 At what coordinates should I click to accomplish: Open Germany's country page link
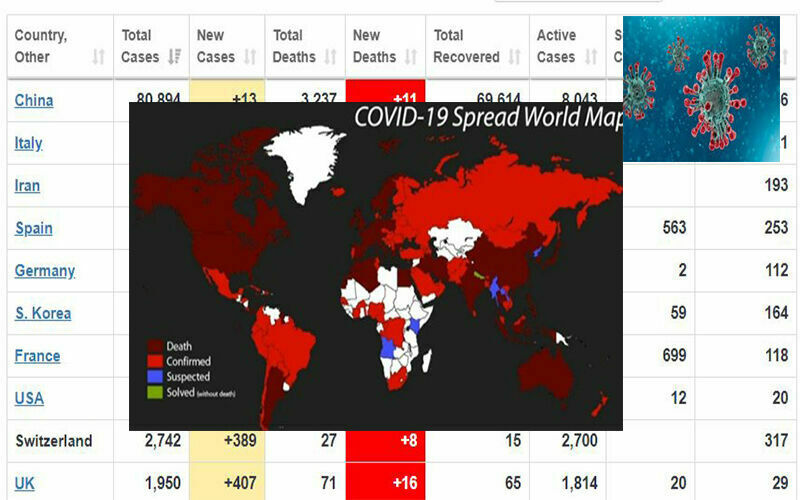(x=44, y=271)
